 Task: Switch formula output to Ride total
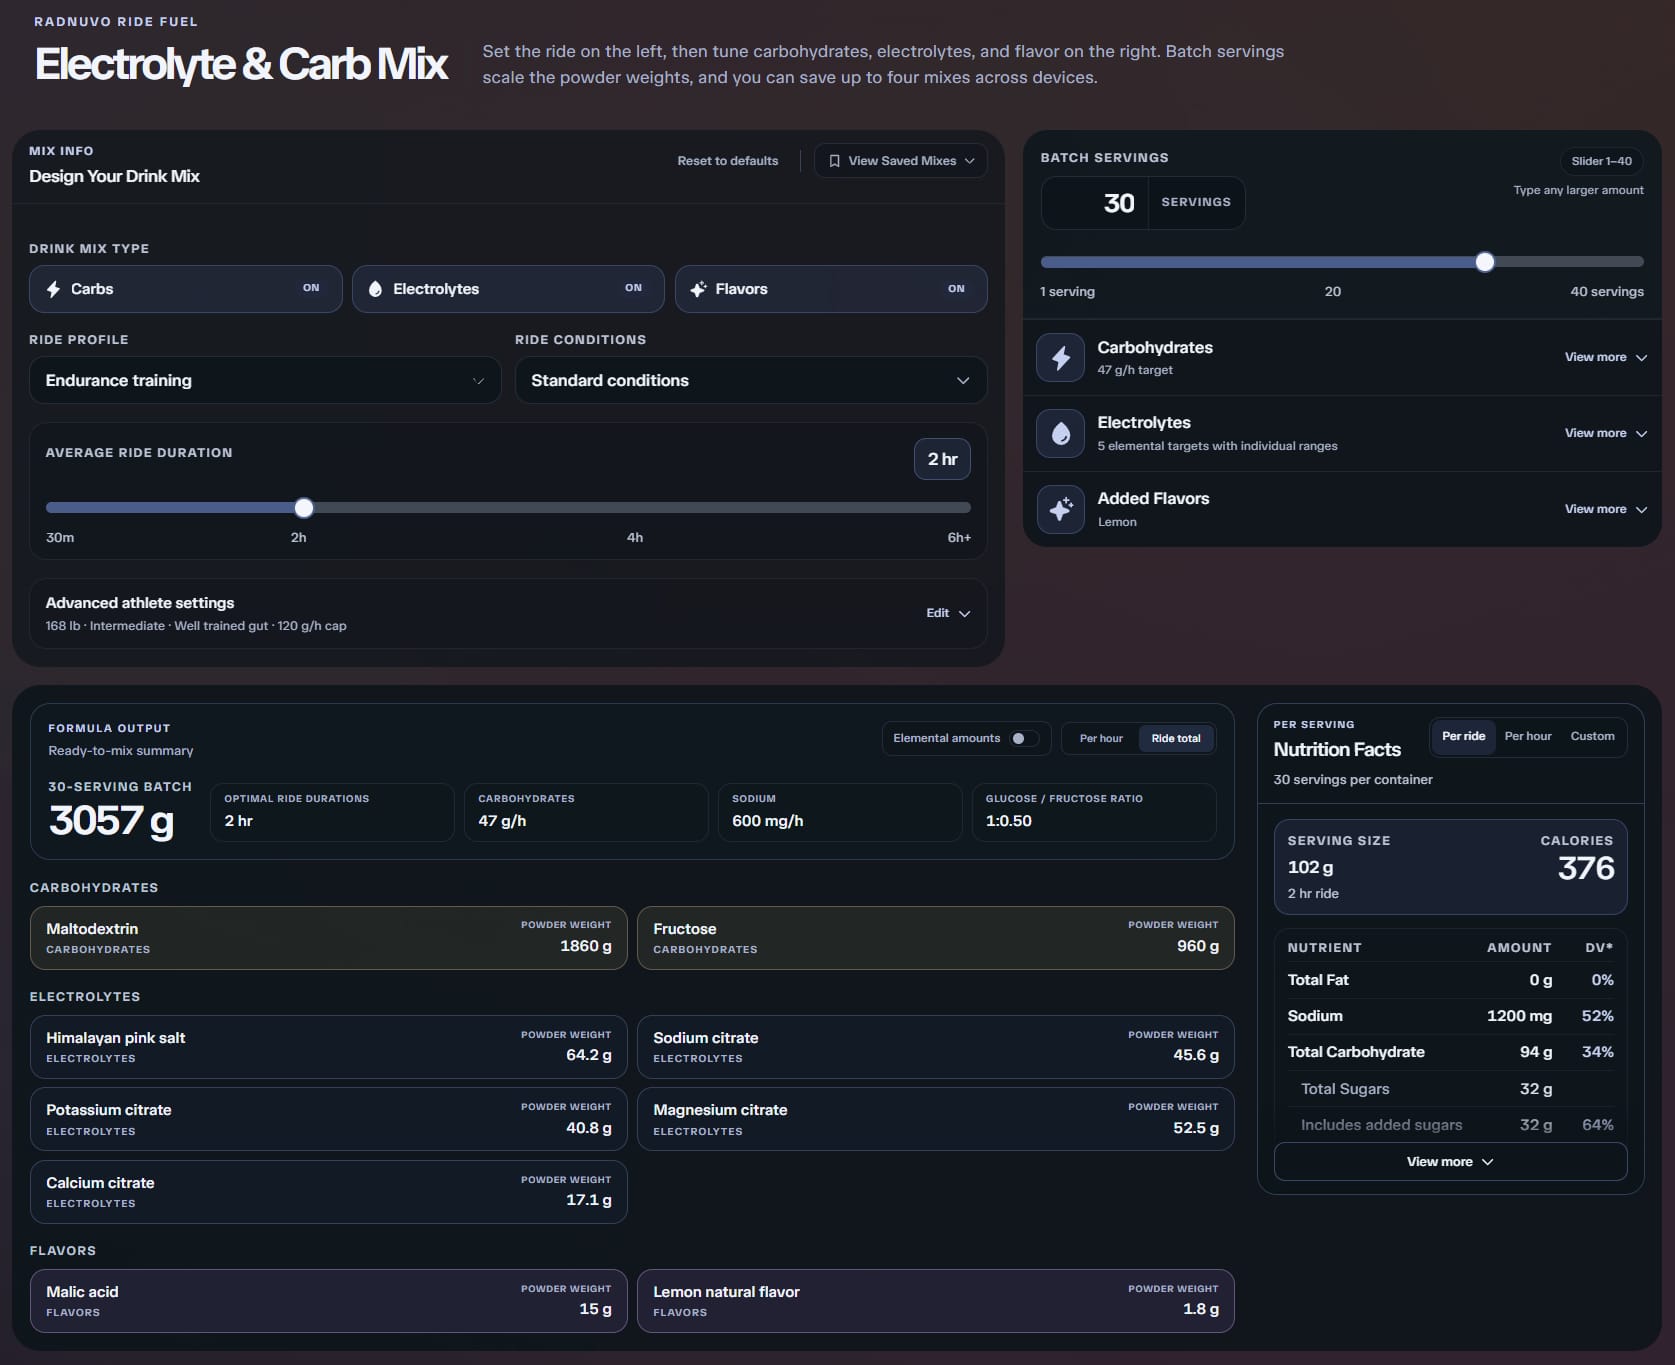coord(1176,738)
